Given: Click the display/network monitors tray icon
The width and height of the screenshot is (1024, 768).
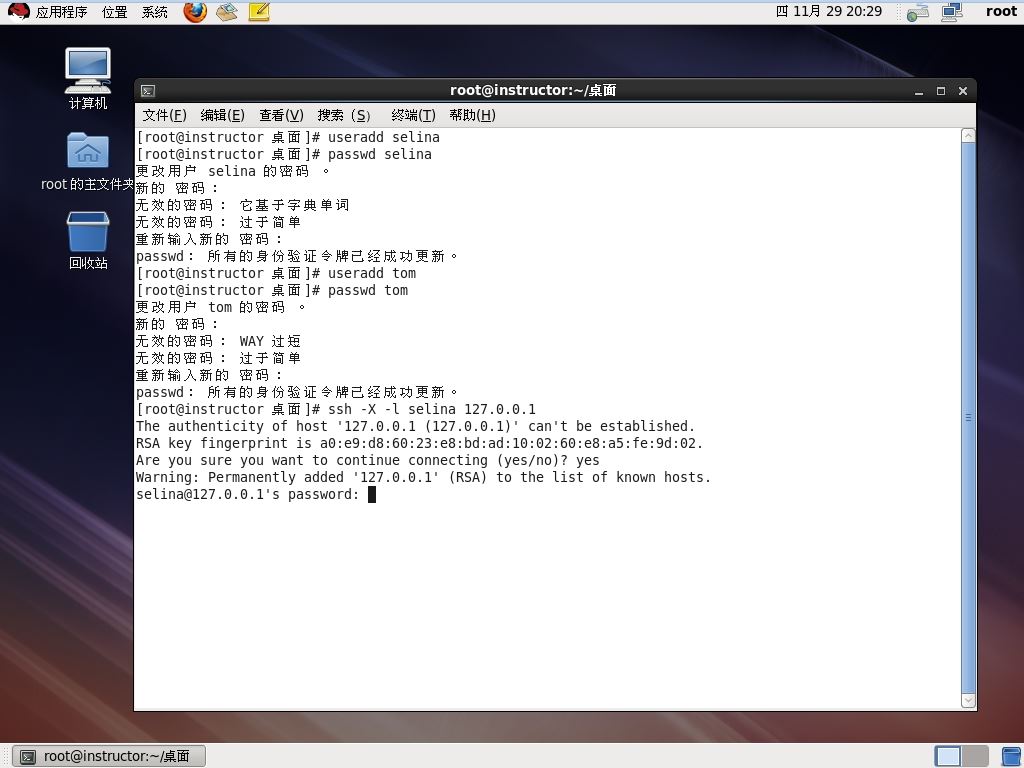Looking at the screenshot, I should tap(952, 12).
